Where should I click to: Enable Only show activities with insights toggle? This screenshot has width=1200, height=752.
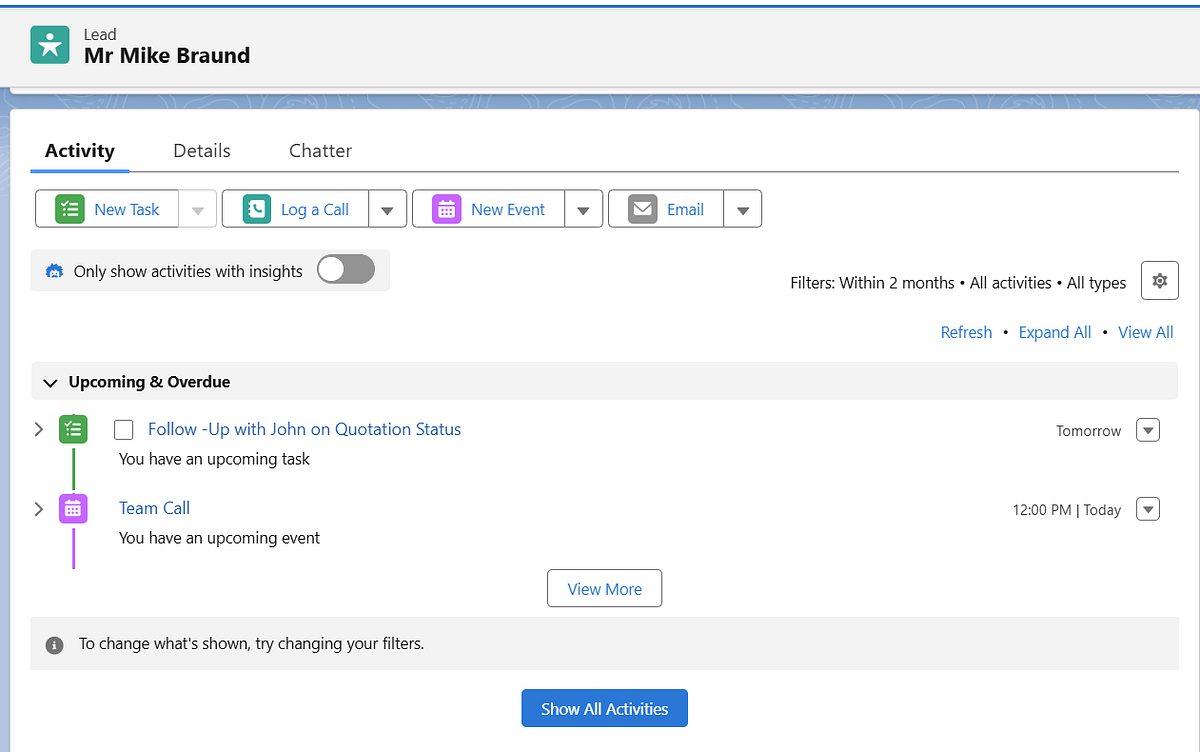click(345, 270)
